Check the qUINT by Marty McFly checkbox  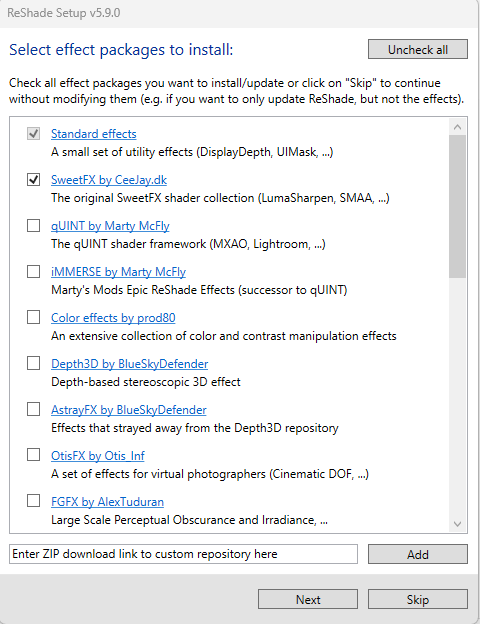click(x=33, y=225)
